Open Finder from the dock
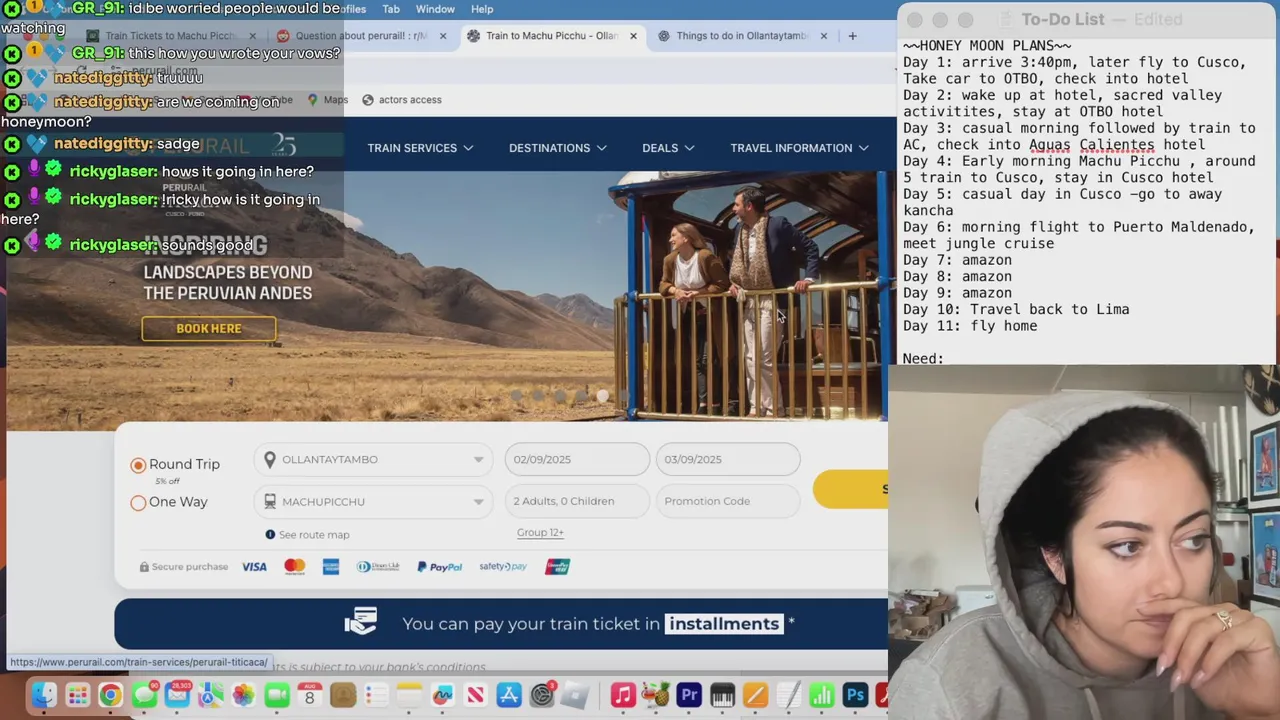The width and height of the screenshot is (1280, 720). coord(44,695)
